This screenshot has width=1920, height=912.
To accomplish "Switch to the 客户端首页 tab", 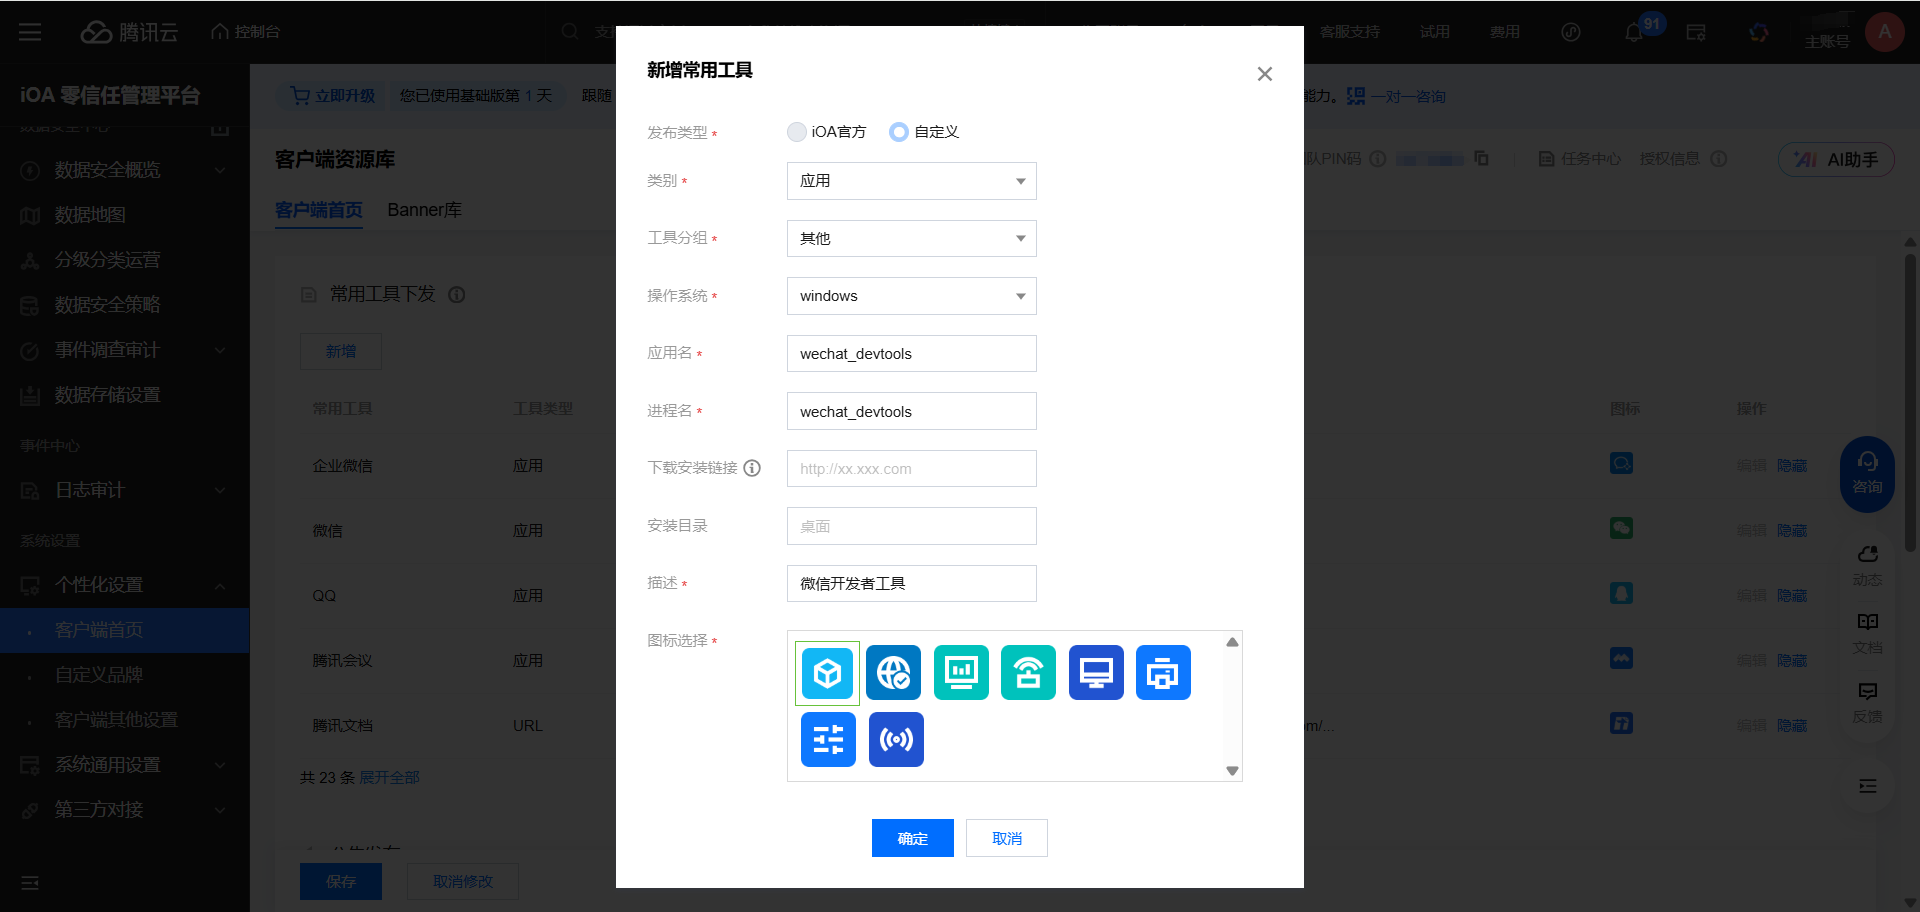I will 319,210.
